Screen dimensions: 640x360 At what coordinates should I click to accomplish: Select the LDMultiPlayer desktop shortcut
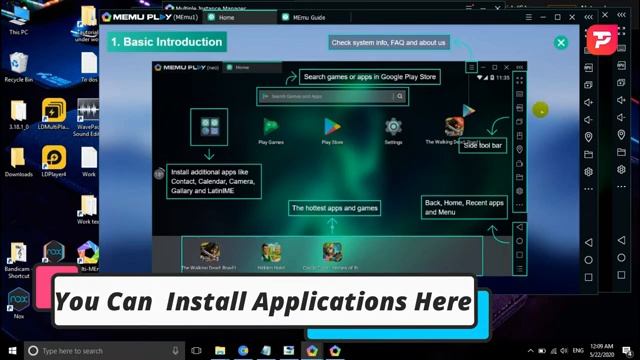[53, 114]
